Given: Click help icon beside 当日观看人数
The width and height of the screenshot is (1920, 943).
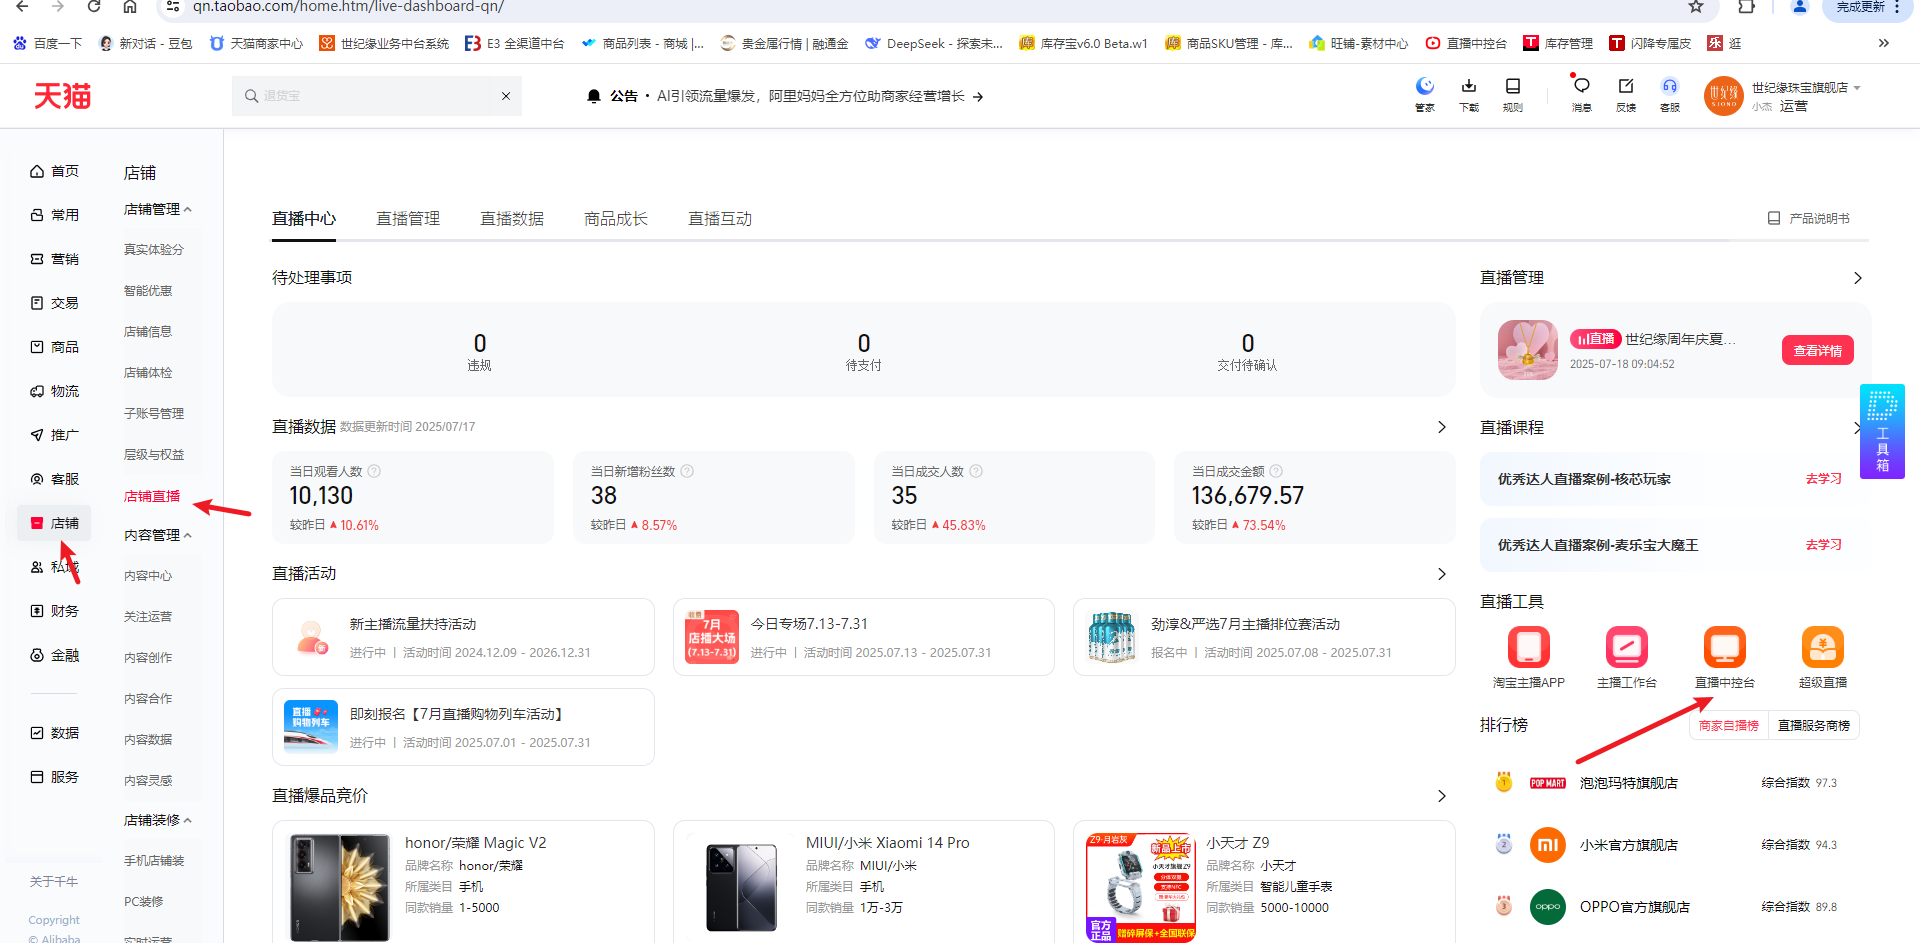Looking at the screenshot, I should click(x=374, y=471).
